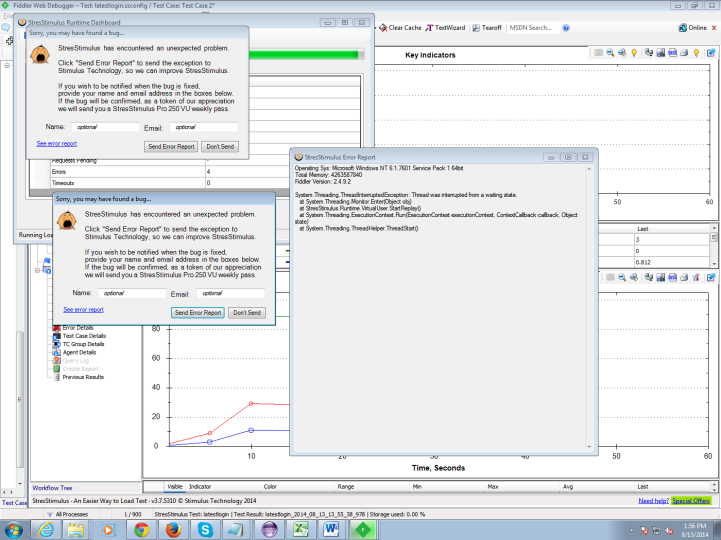The width and height of the screenshot is (721, 540).
Task: Save Key Indicators graph as image
Action: tap(660, 53)
